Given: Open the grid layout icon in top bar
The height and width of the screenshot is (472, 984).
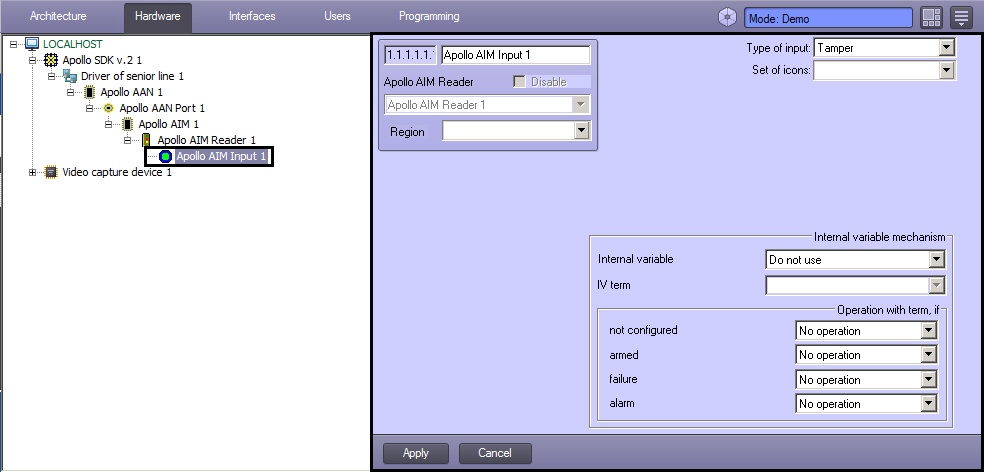Looking at the screenshot, I should [x=931, y=18].
